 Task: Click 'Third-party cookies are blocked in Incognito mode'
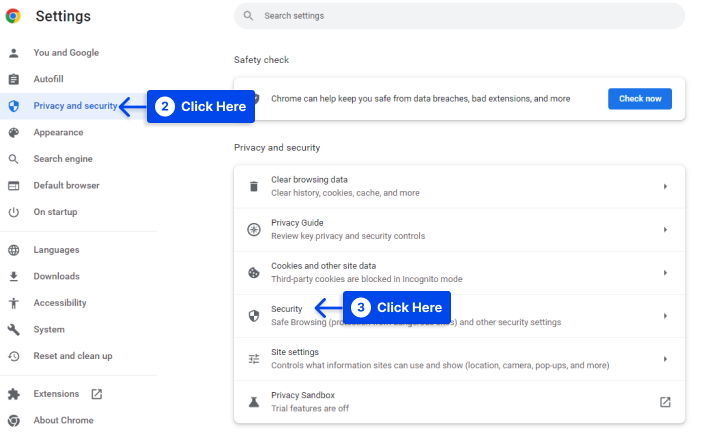click(x=367, y=279)
